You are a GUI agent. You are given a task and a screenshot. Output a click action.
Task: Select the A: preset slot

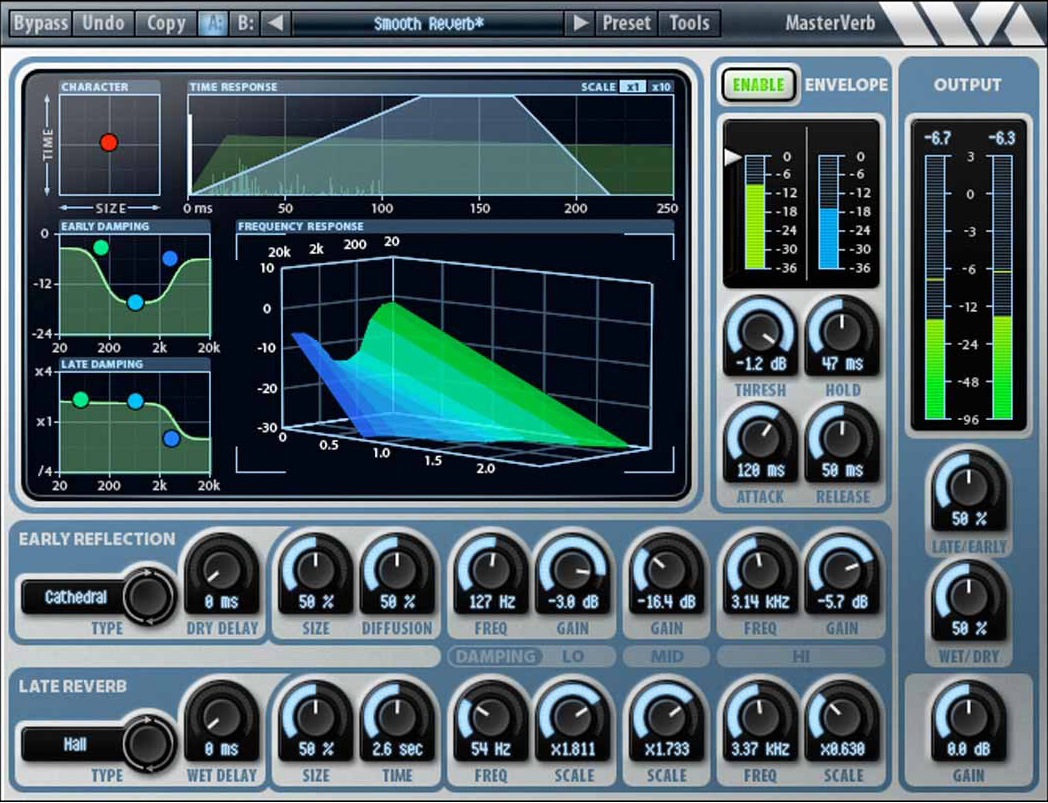pyautogui.click(x=213, y=23)
